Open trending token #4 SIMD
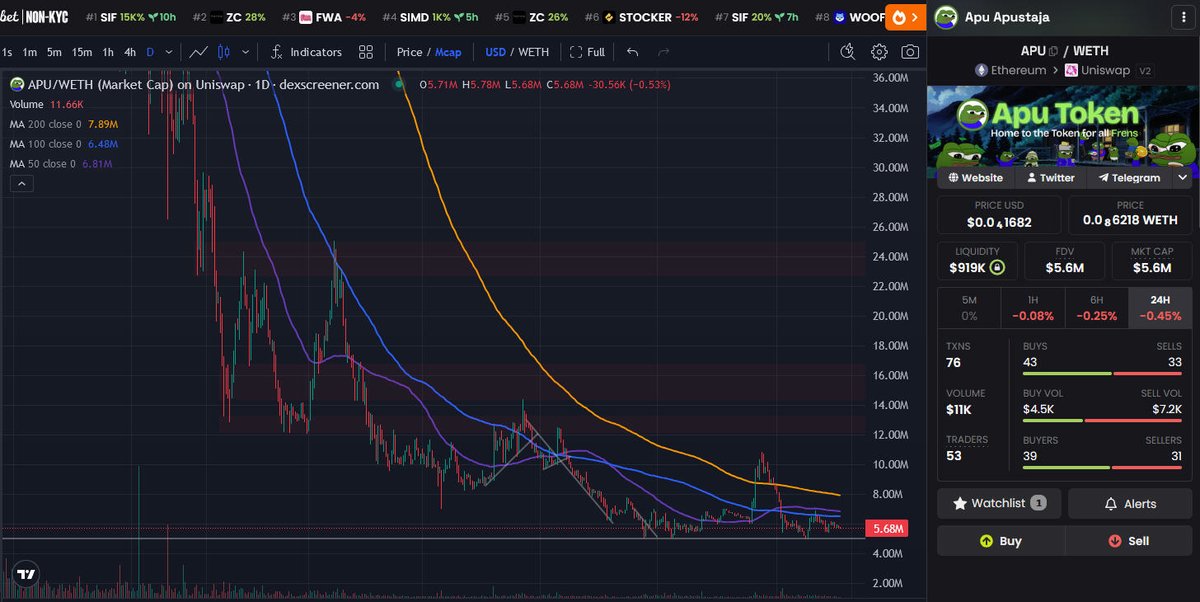This screenshot has height=602, width=1200. tap(431, 18)
